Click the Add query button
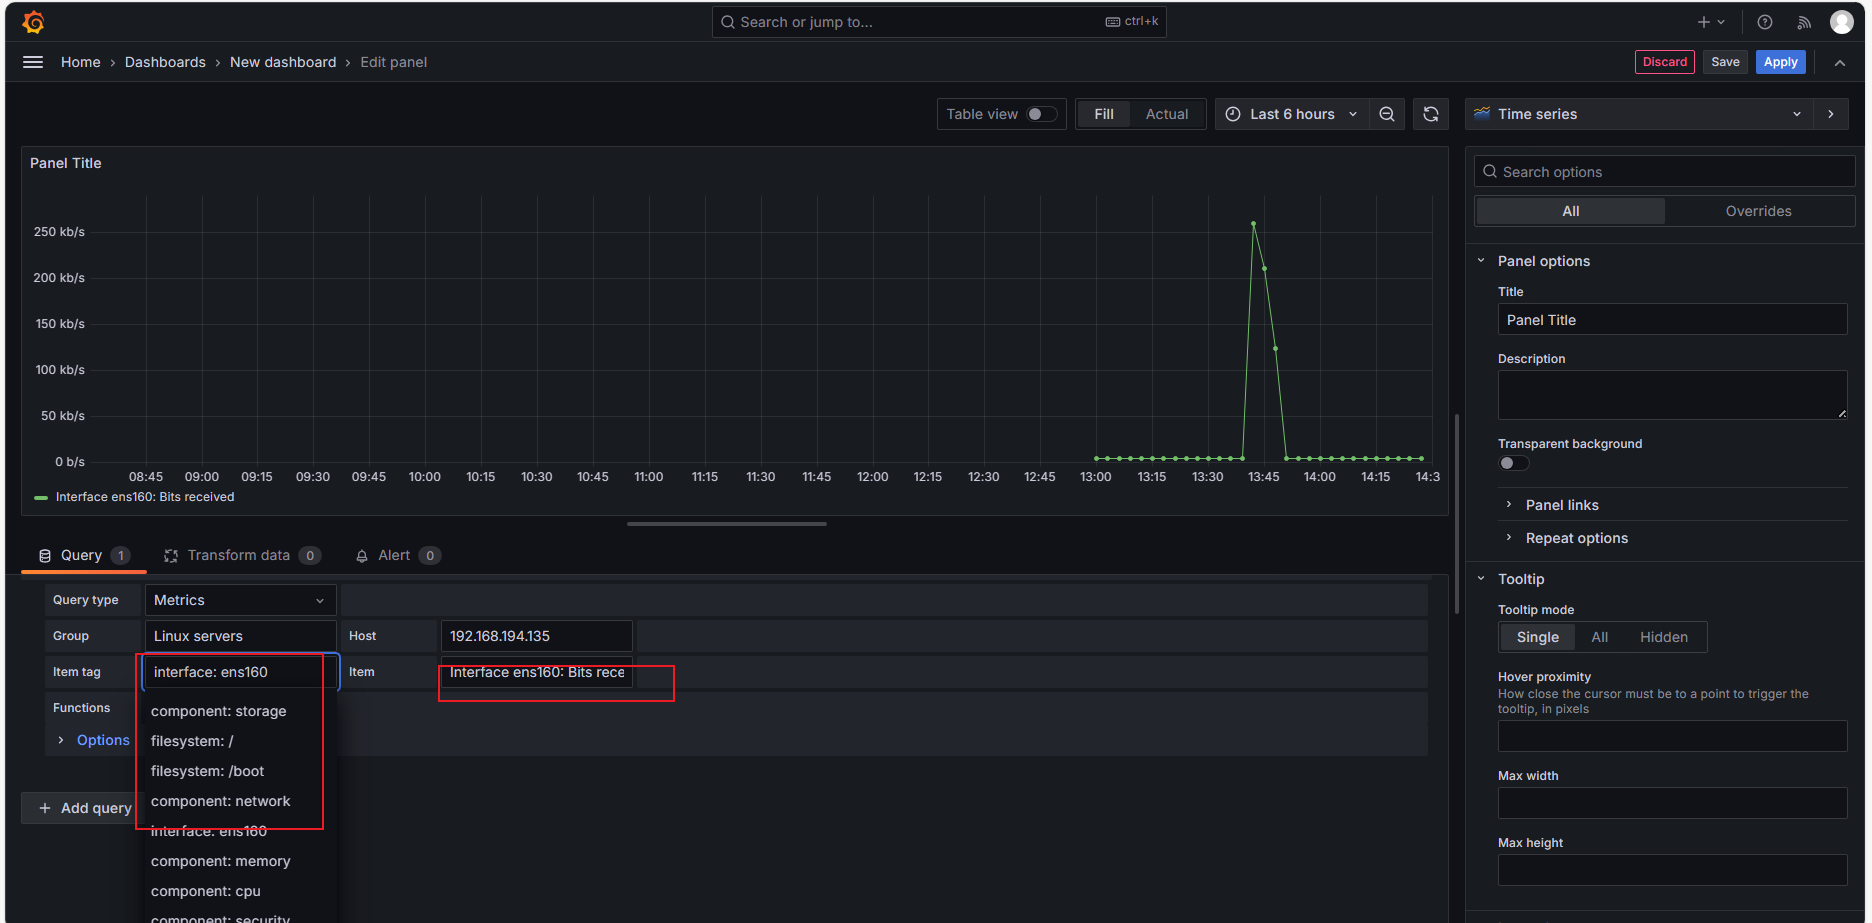Viewport: 1872px width, 923px height. (84, 808)
